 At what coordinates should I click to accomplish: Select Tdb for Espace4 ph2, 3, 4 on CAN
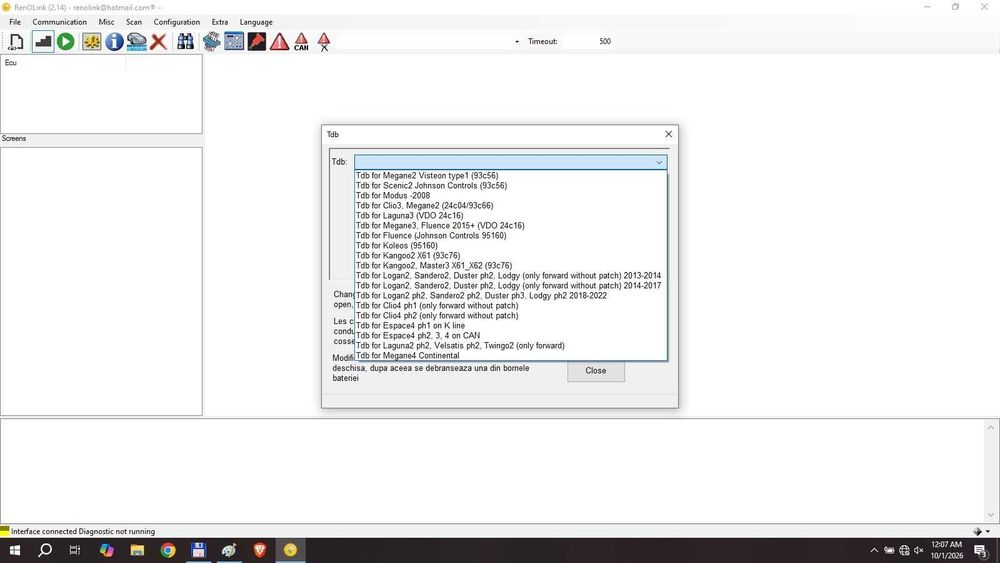511,335
